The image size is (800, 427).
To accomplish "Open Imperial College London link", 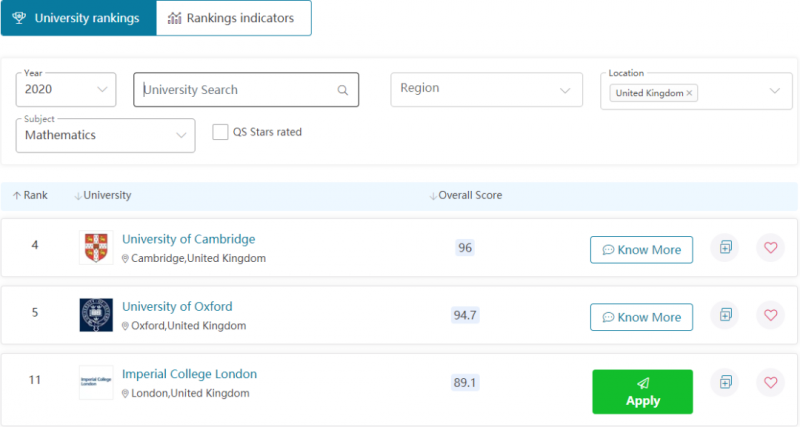I will tap(189, 374).
